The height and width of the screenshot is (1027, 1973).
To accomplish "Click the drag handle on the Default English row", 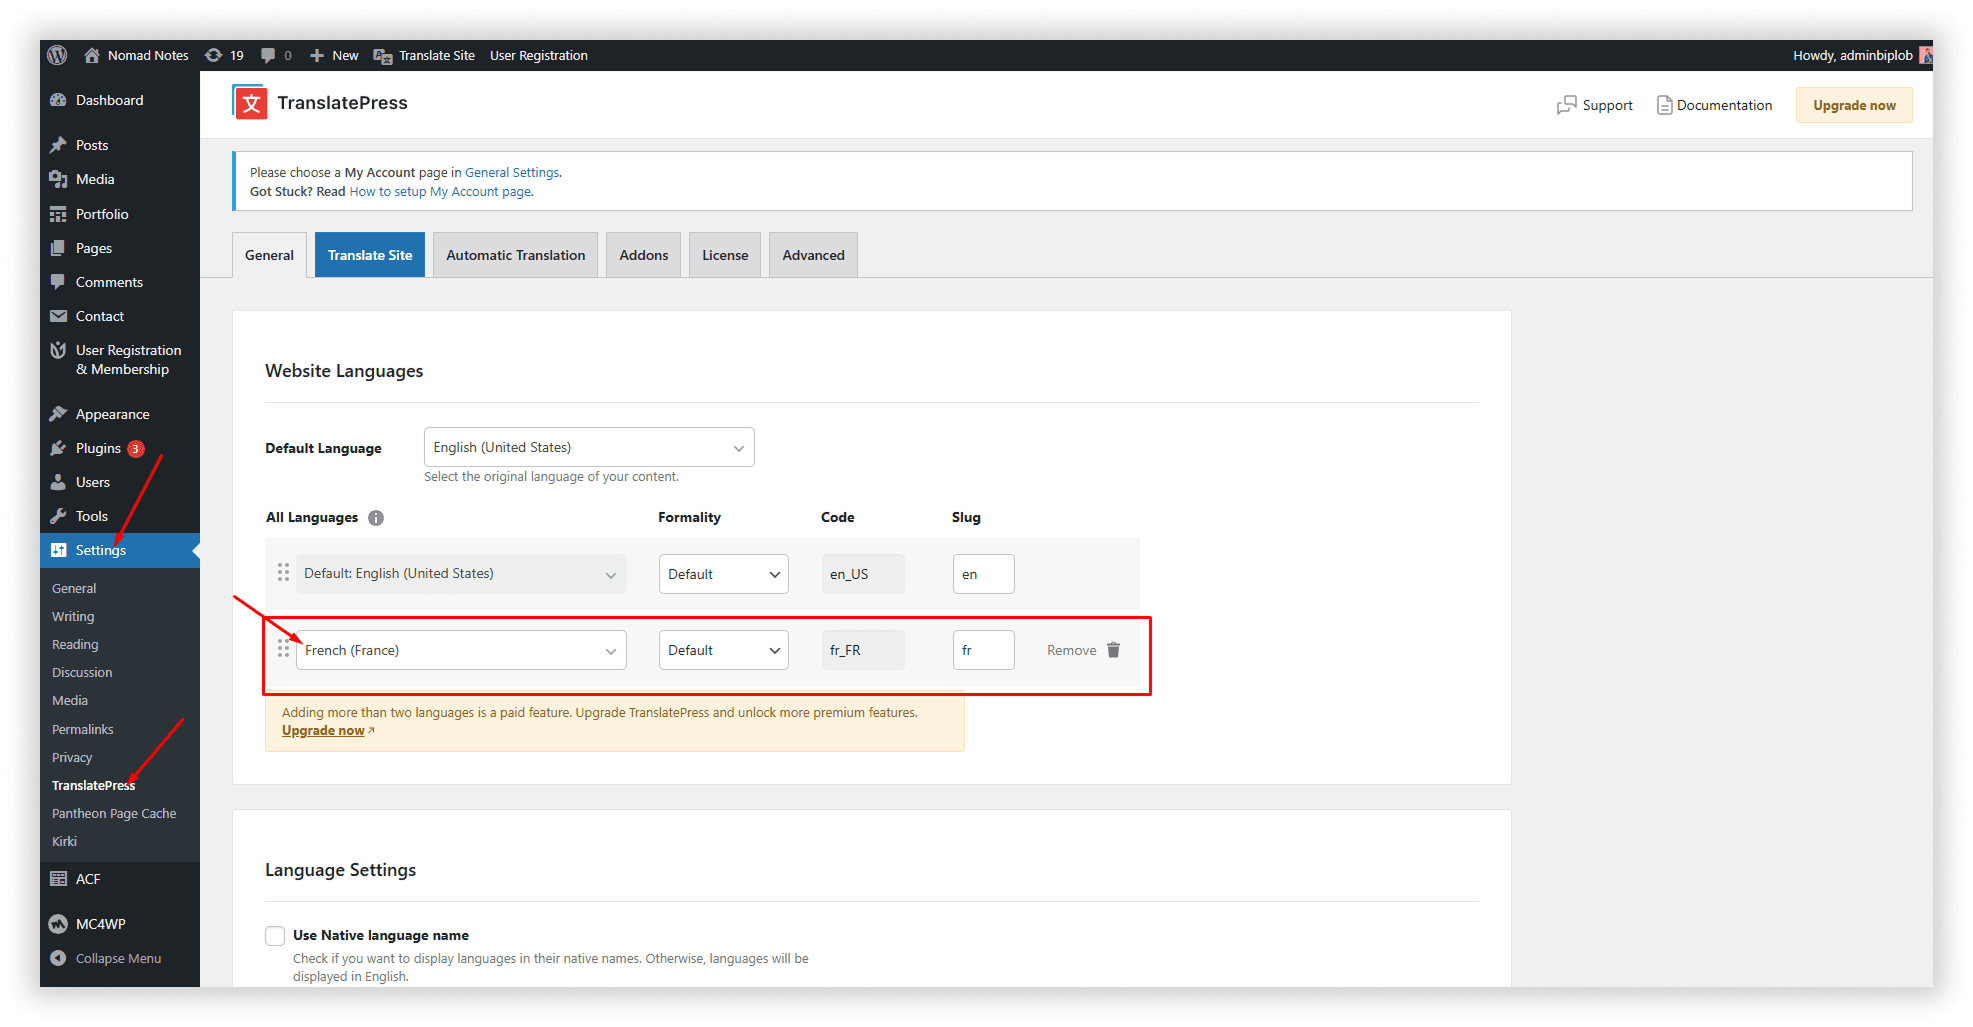I will (x=283, y=573).
